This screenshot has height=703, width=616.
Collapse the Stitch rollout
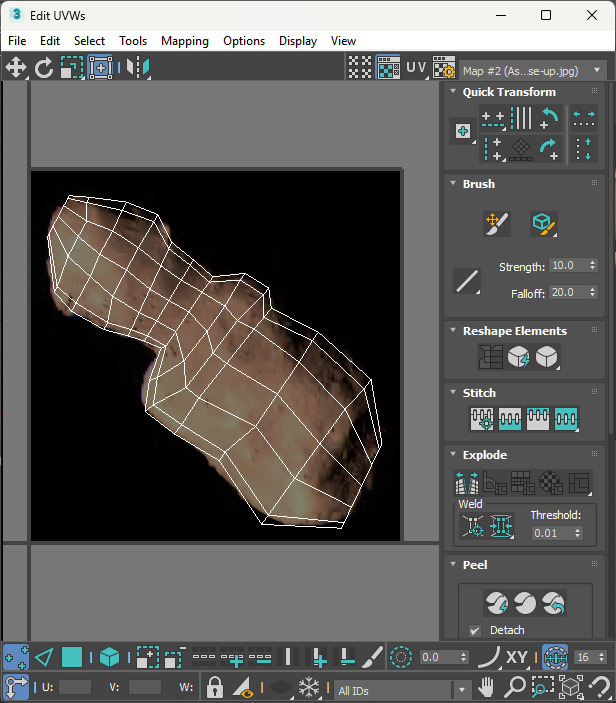click(453, 392)
